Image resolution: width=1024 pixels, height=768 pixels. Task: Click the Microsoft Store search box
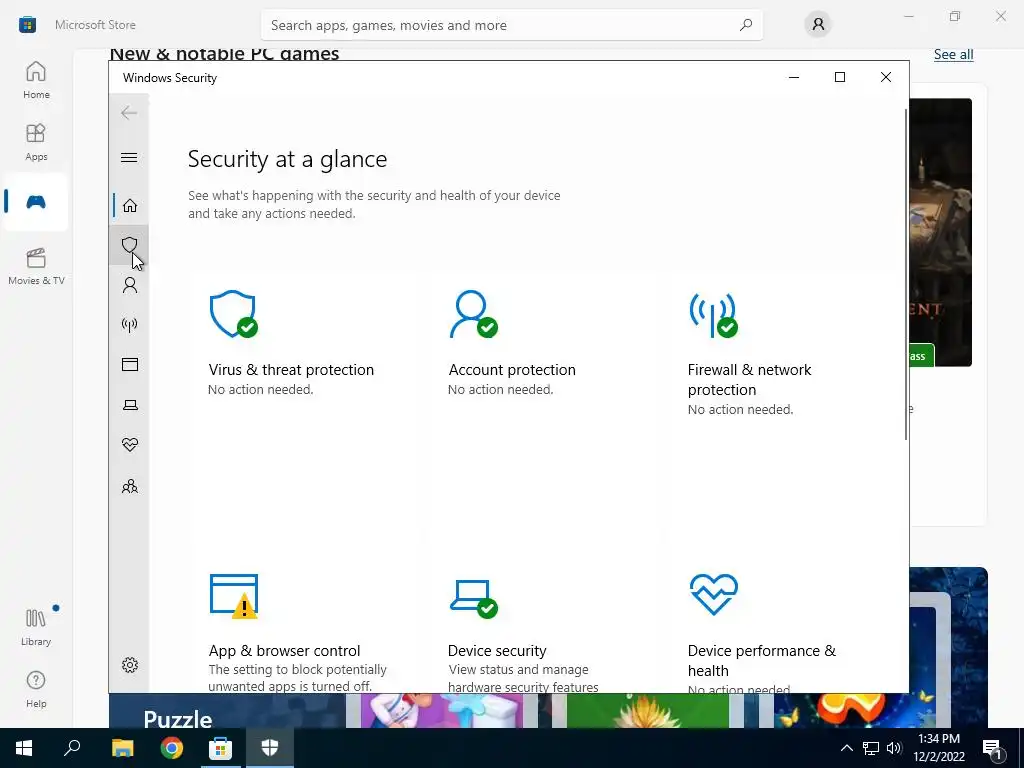tap(512, 25)
